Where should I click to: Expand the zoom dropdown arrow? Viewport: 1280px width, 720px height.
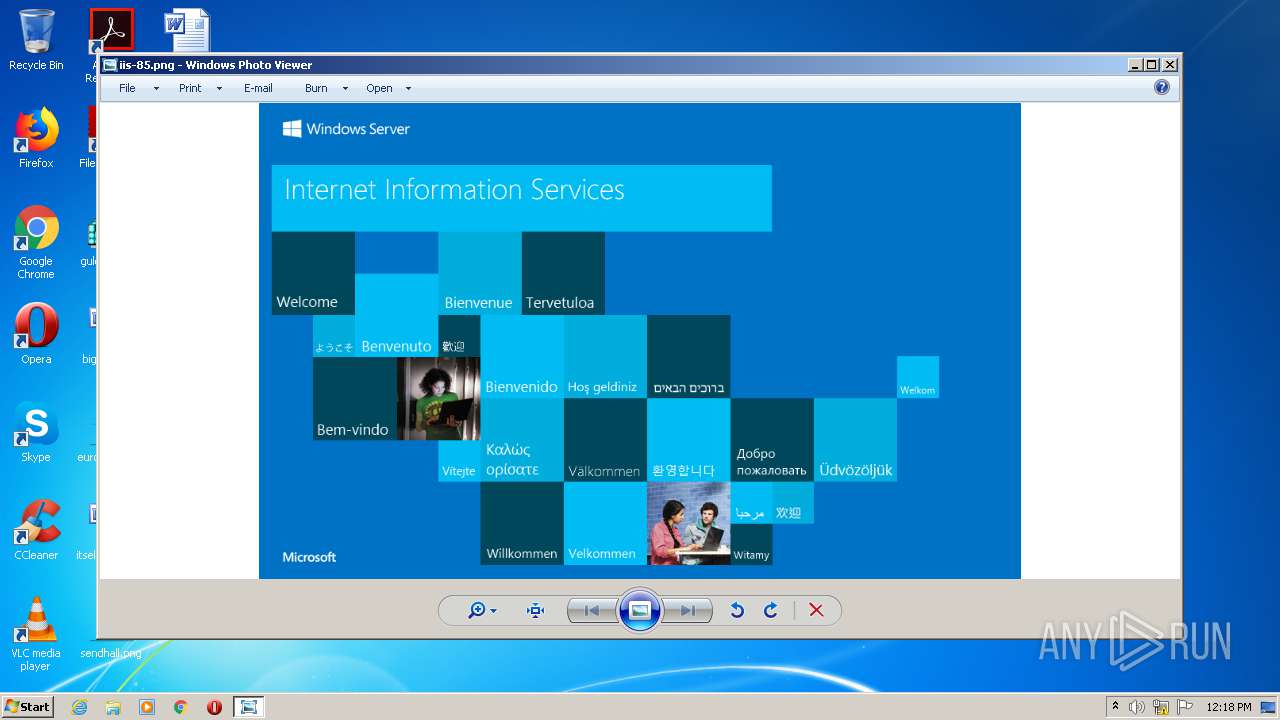click(494, 611)
